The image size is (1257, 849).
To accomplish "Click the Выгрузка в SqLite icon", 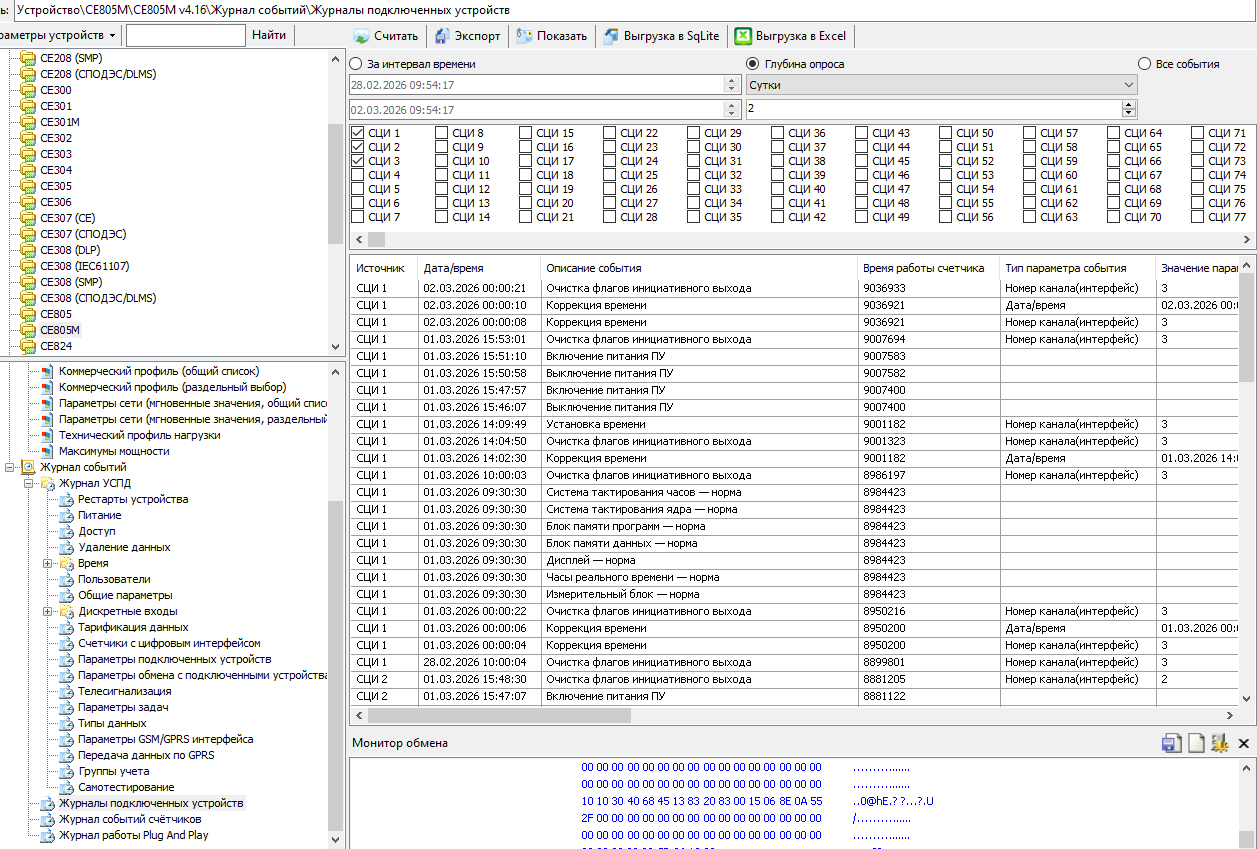I will pos(610,36).
